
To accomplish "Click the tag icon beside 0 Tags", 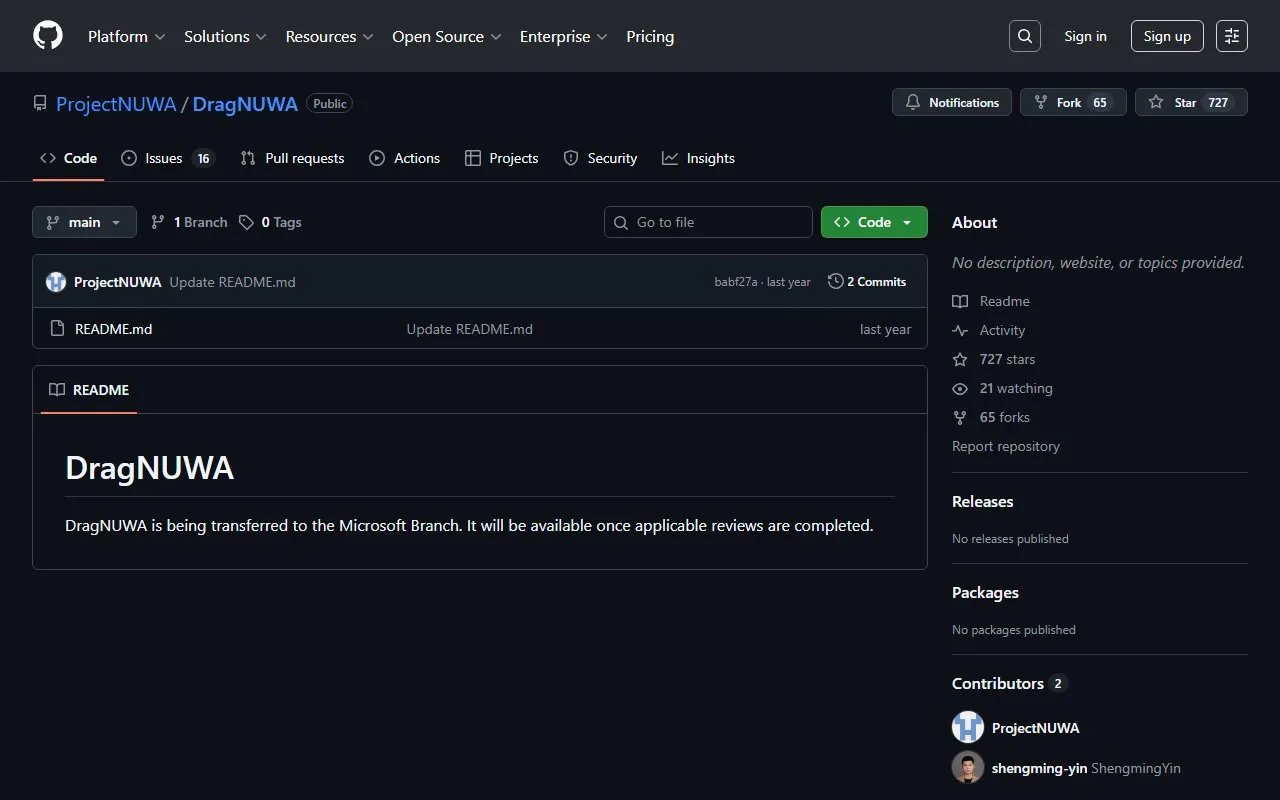I will tap(247, 222).
